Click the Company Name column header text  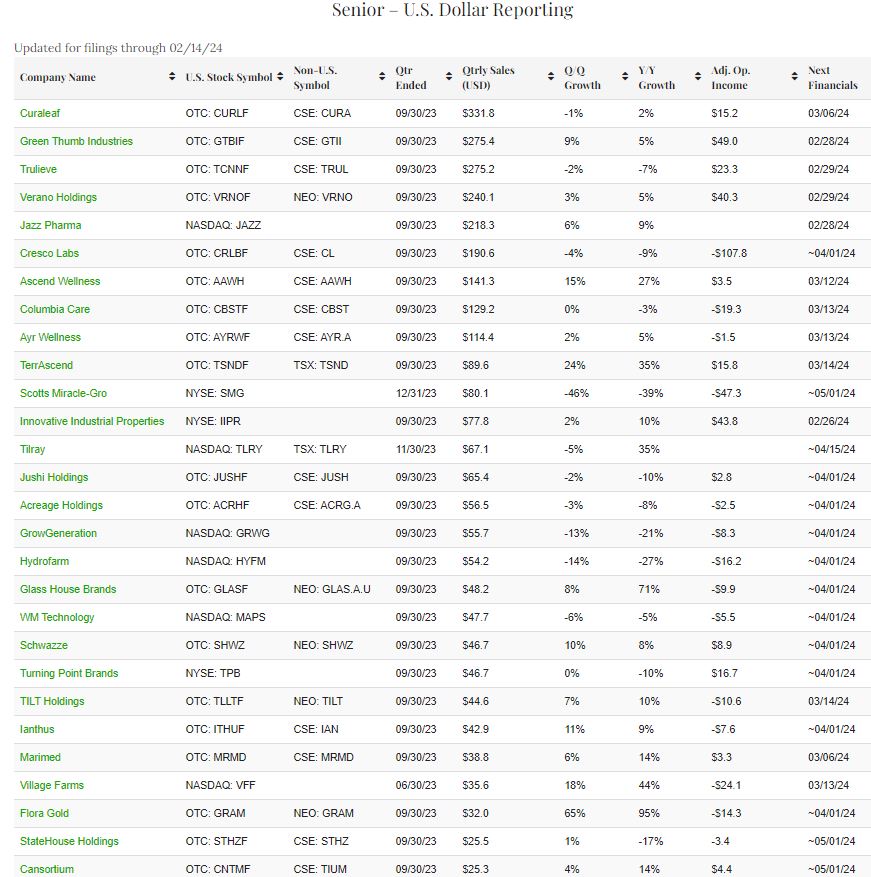pyautogui.click(x=58, y=78)
